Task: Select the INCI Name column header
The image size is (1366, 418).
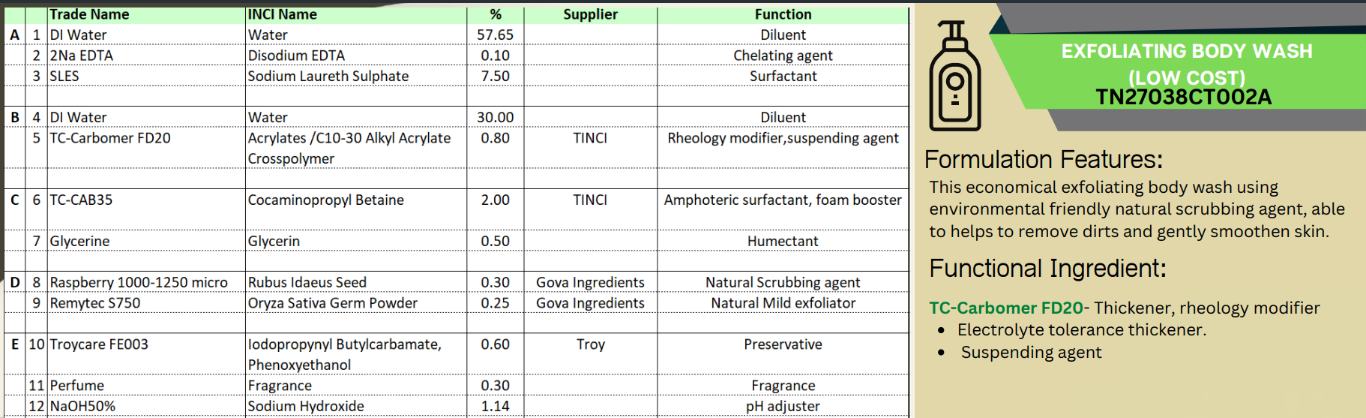Action: point(282,14)
